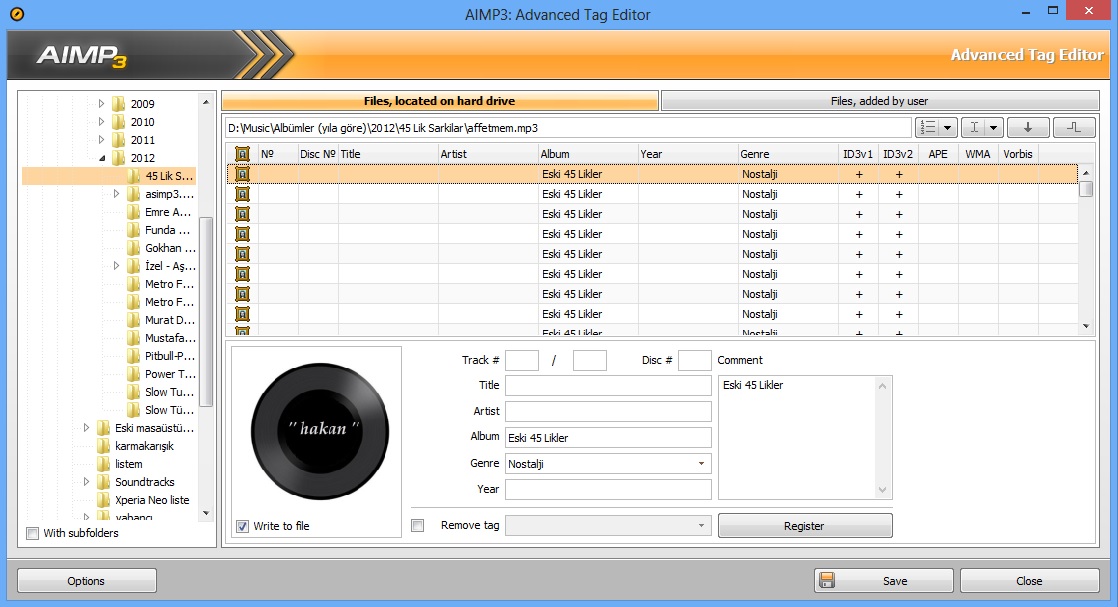
Task: Click the ID3v2 column header
Action: coord(898,154)
